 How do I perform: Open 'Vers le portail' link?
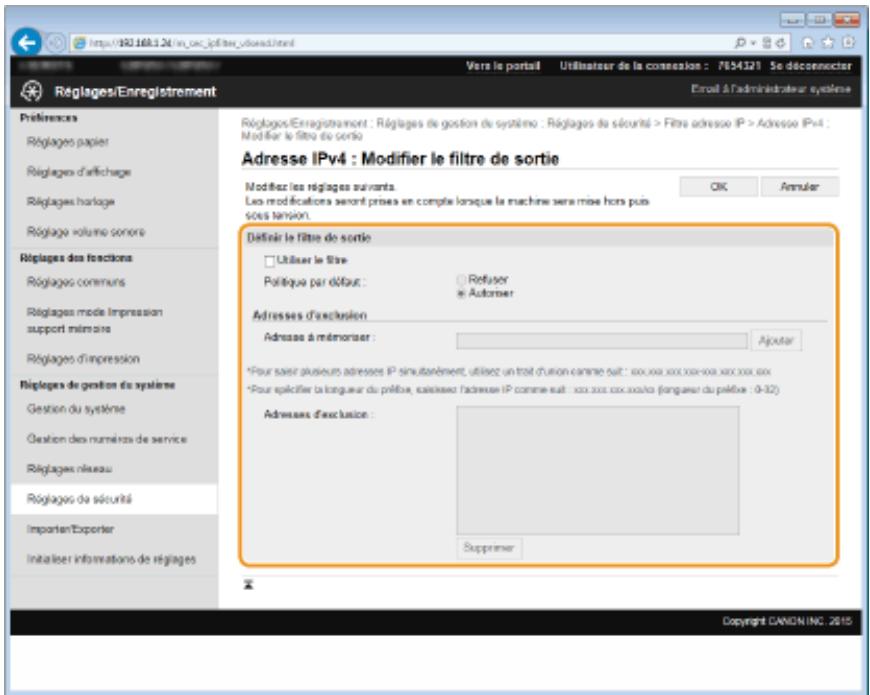[503, 66]
